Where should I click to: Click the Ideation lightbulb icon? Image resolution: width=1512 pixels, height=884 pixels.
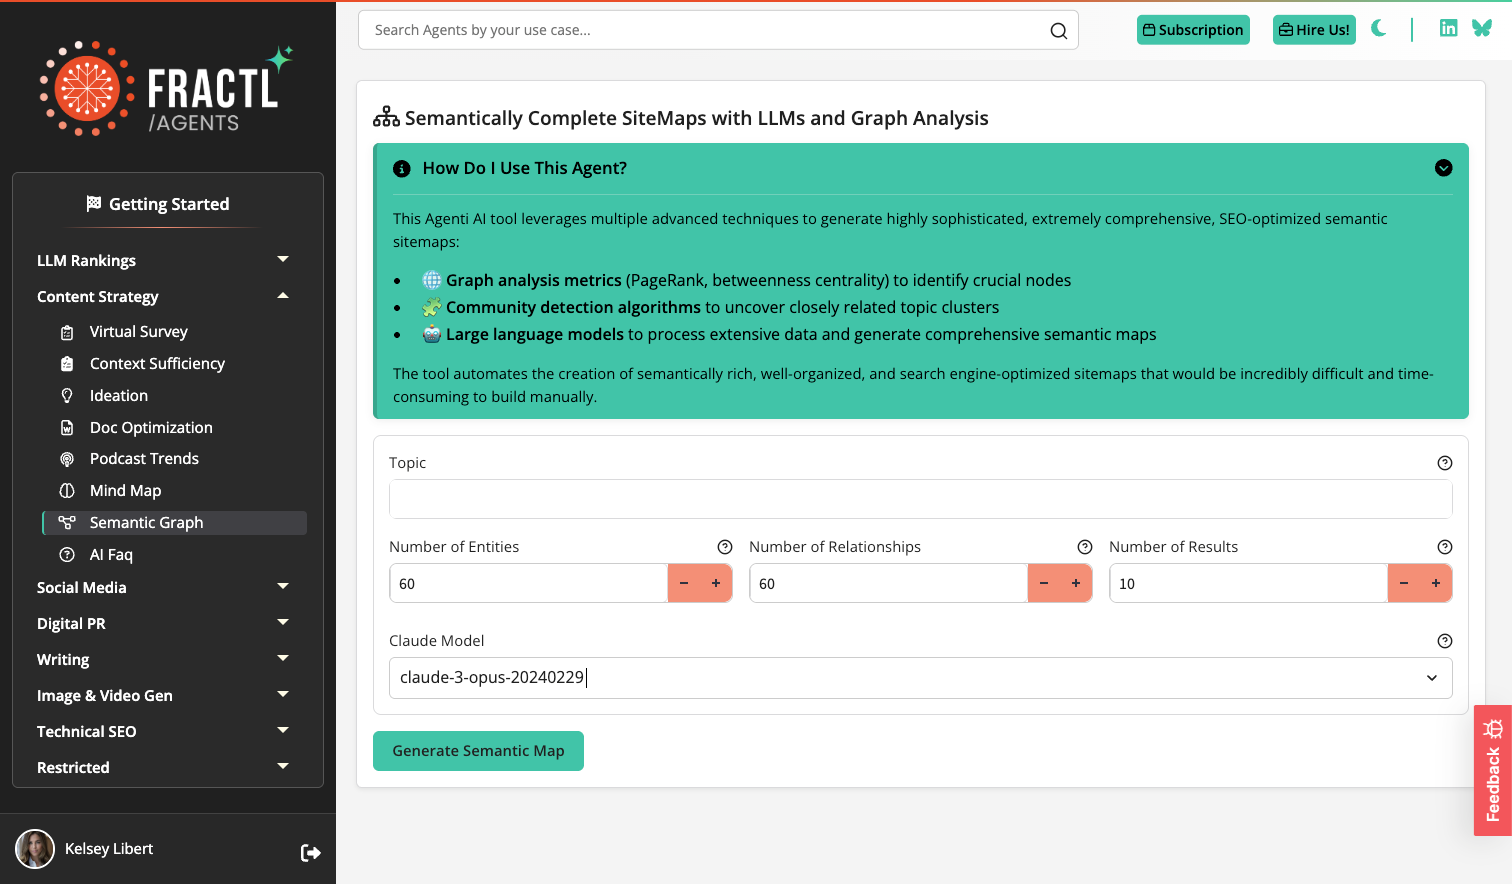click(x=68, y=395)
